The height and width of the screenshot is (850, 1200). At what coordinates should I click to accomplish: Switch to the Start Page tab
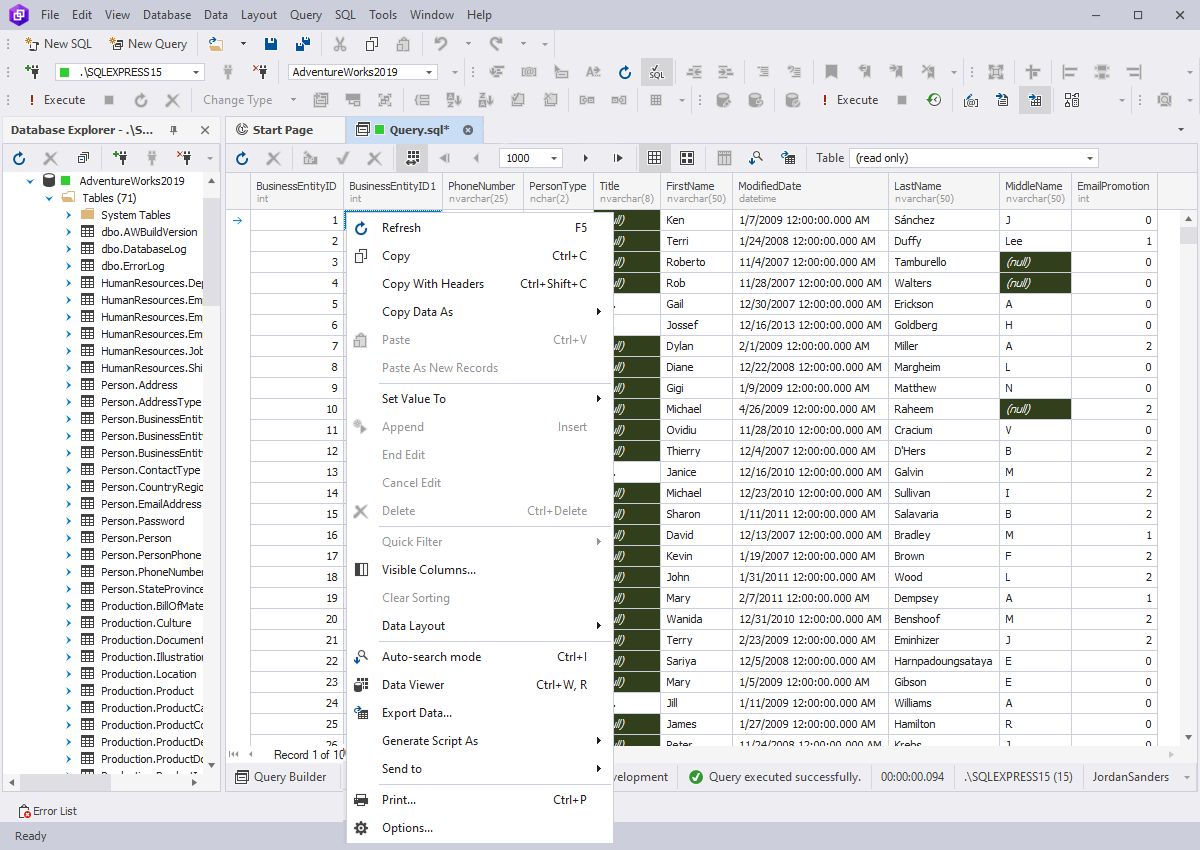[285, 130]
